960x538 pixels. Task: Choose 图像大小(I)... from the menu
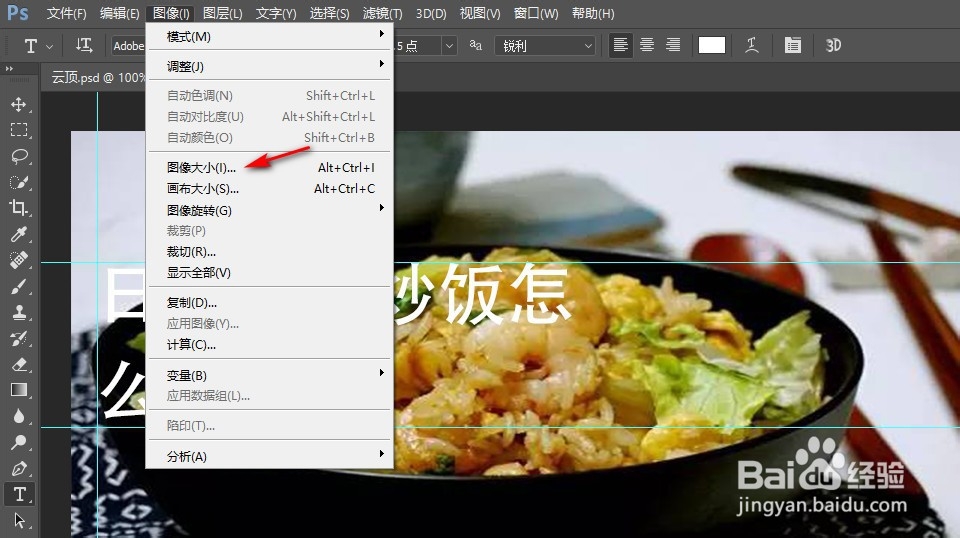pyautogui.click(x=269, y=167)
